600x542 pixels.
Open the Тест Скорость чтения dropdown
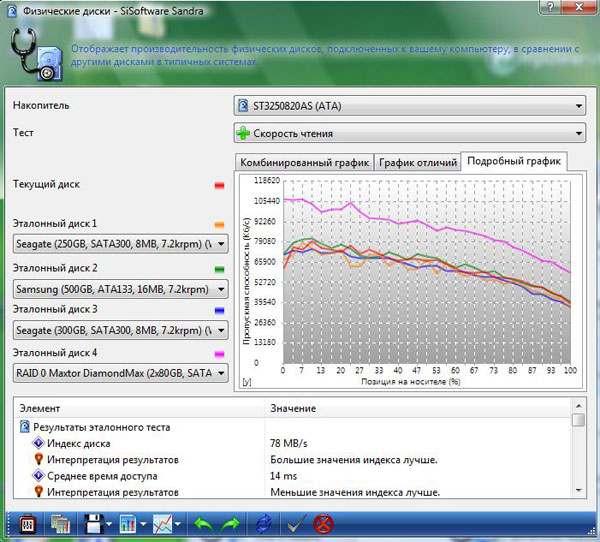[x=410, y=133]
